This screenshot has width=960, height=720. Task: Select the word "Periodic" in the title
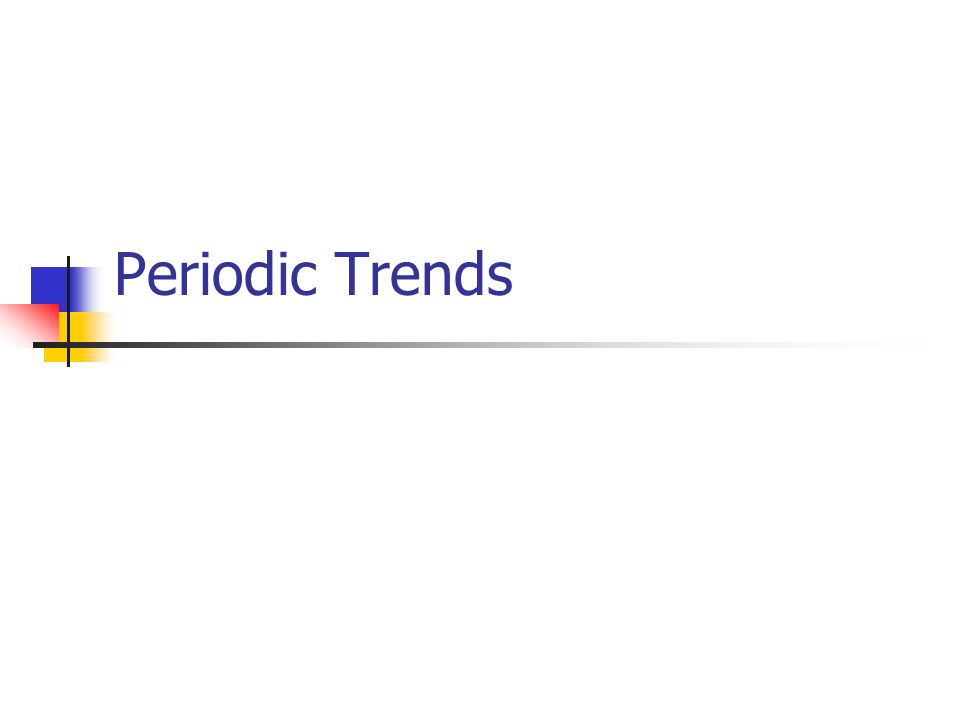click(x=216, y=274)
